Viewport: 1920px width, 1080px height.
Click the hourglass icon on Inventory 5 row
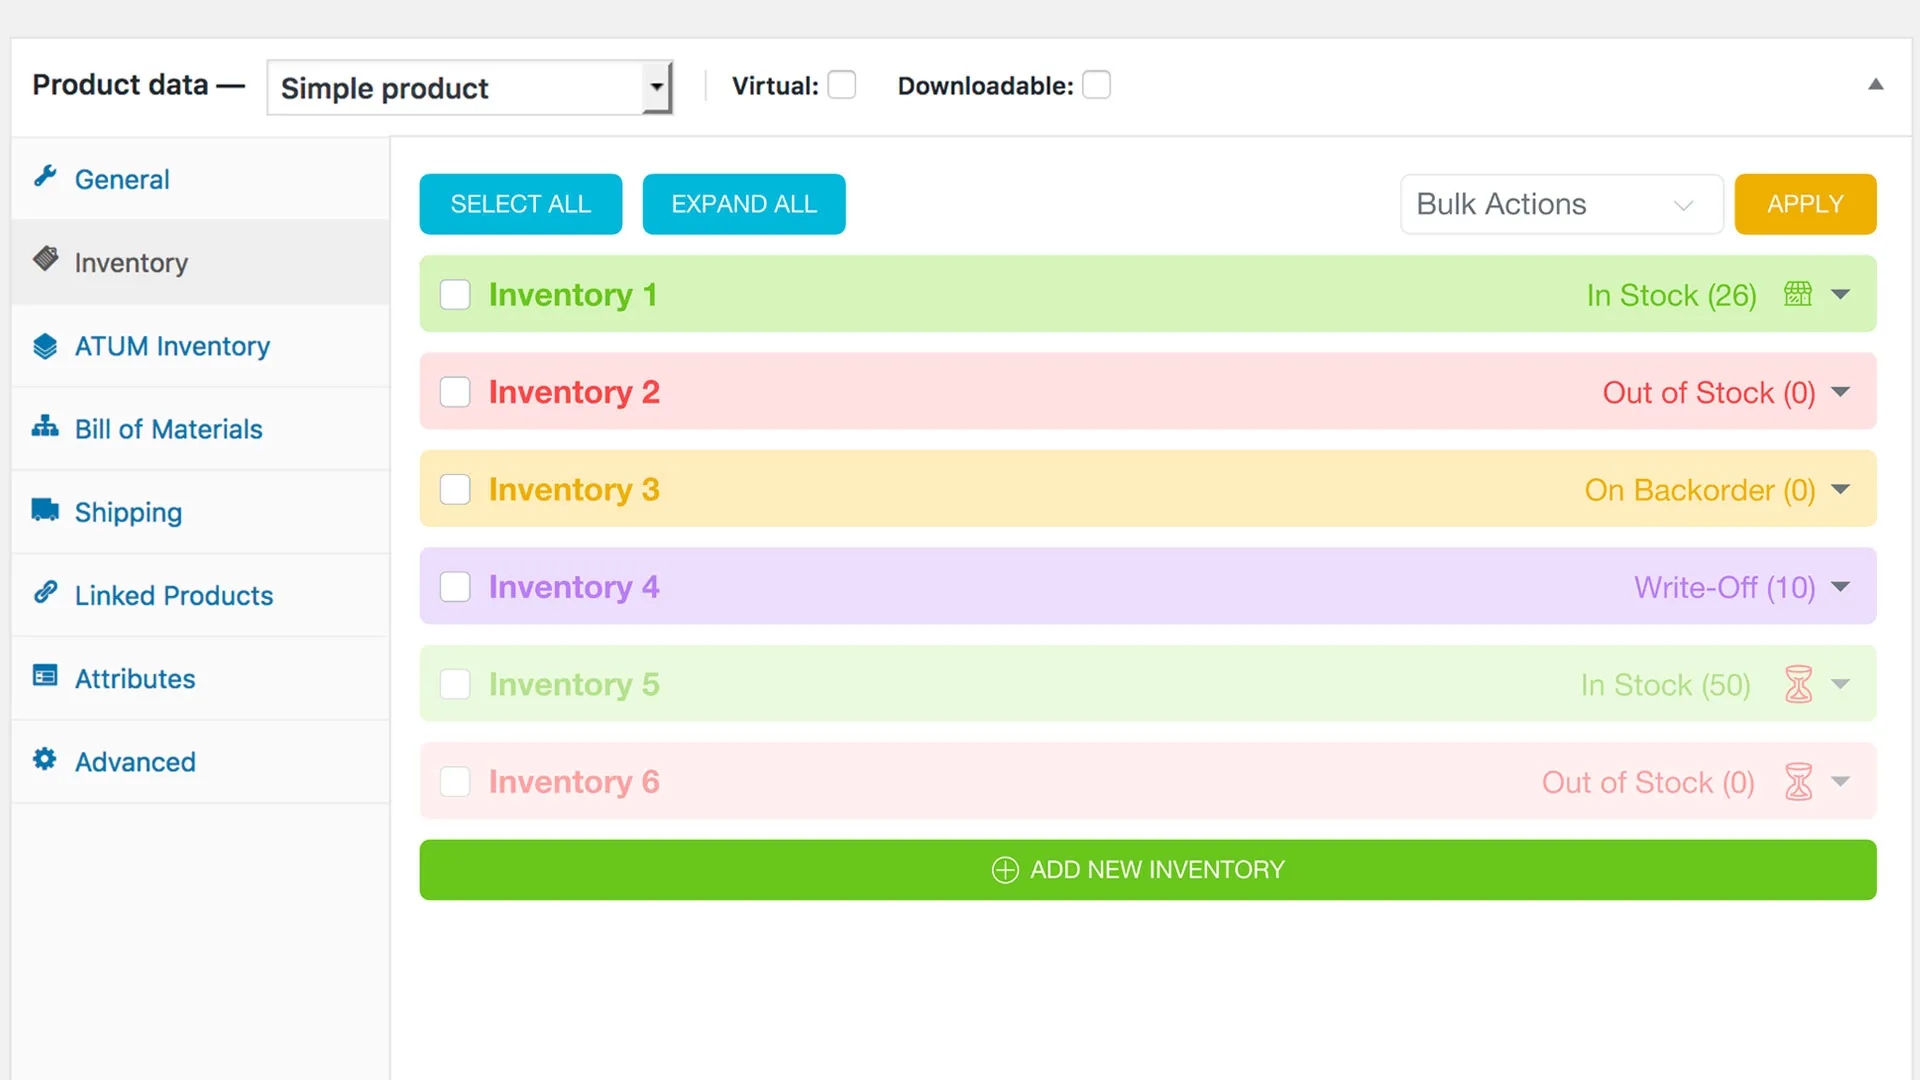(x=1798, y=684)
